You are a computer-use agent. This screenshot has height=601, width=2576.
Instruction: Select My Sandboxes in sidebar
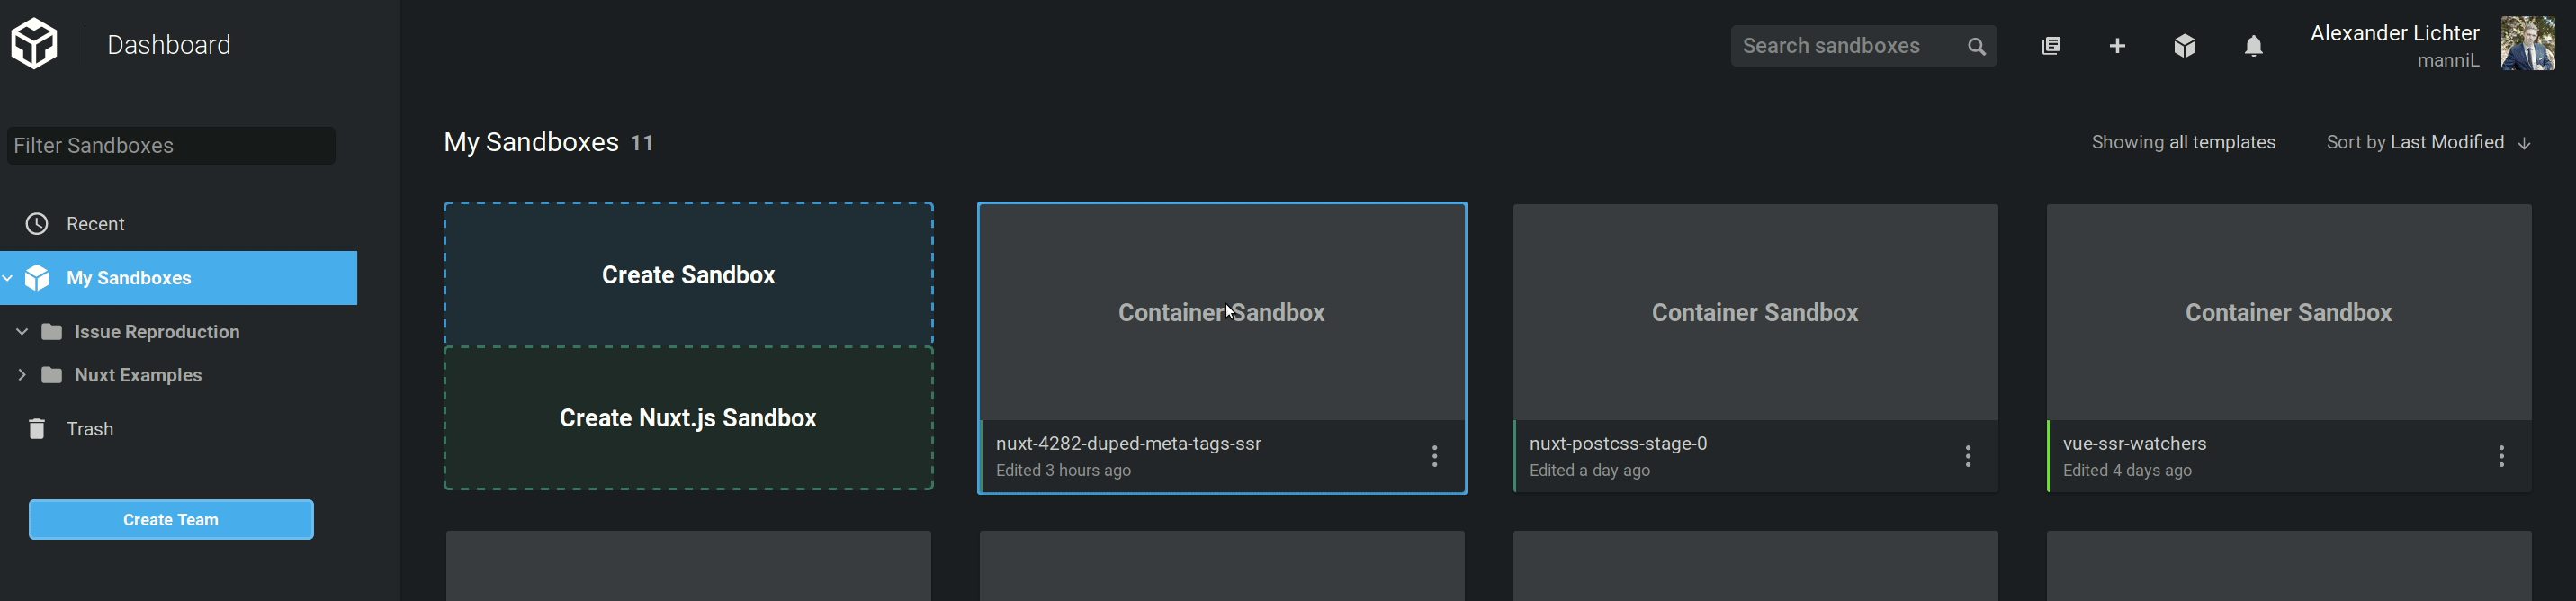point(179,278)
